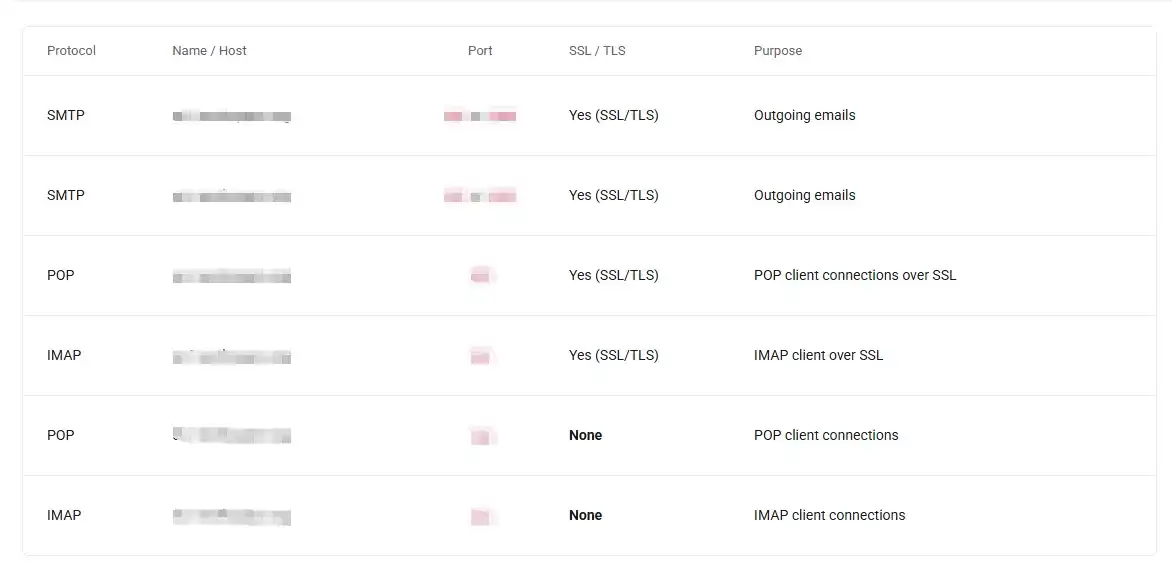Screen dimensions: 1172x575
Task: Select the IMAP label in the non-SSL row
Action: click(64, 515)
